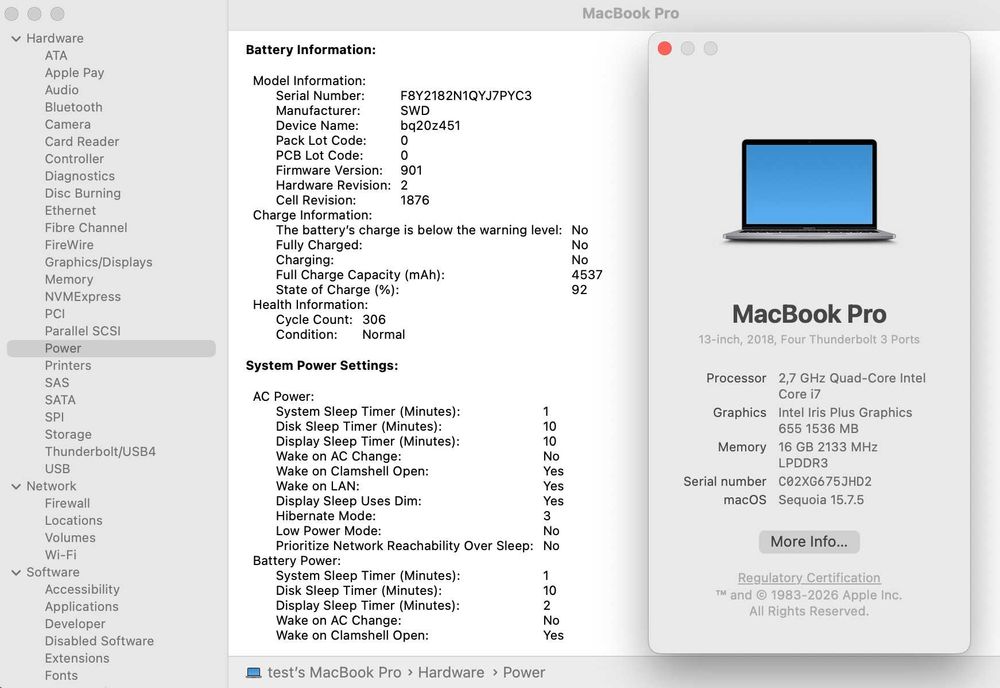Select PCI in the sidebar
The height and width of the screenshot is (688, 1000).
coord(55,314)
